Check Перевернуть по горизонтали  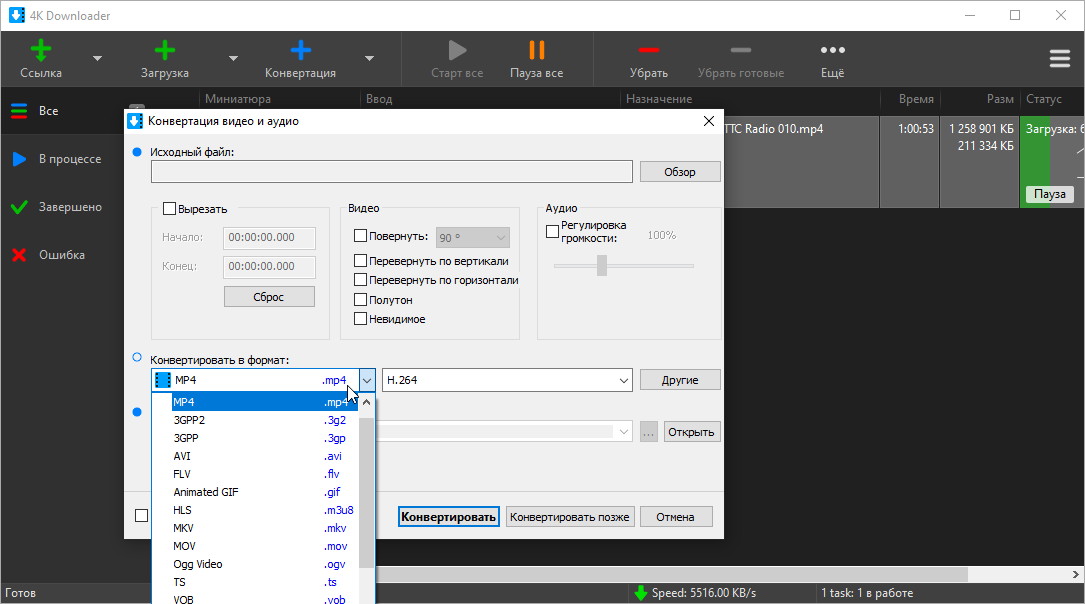361,280
